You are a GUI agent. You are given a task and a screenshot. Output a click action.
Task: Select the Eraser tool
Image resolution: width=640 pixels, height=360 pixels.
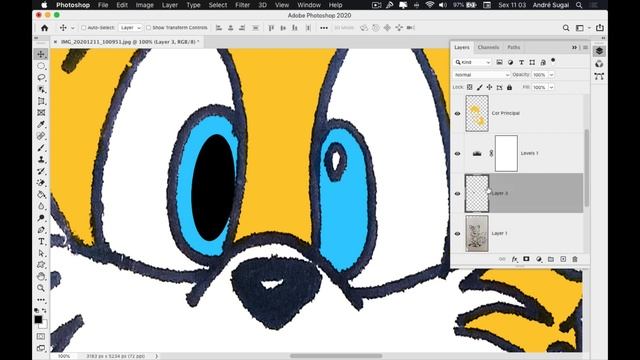(x=41, y=183)
